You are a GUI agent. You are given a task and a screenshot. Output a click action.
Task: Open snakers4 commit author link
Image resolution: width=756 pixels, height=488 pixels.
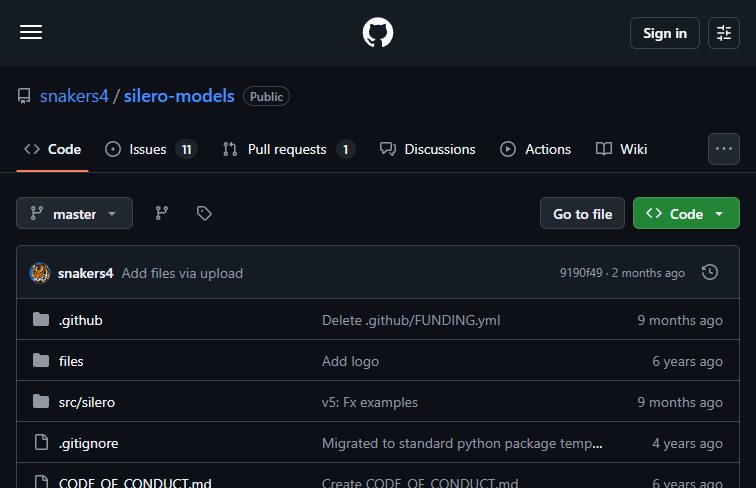coord(85,273)
